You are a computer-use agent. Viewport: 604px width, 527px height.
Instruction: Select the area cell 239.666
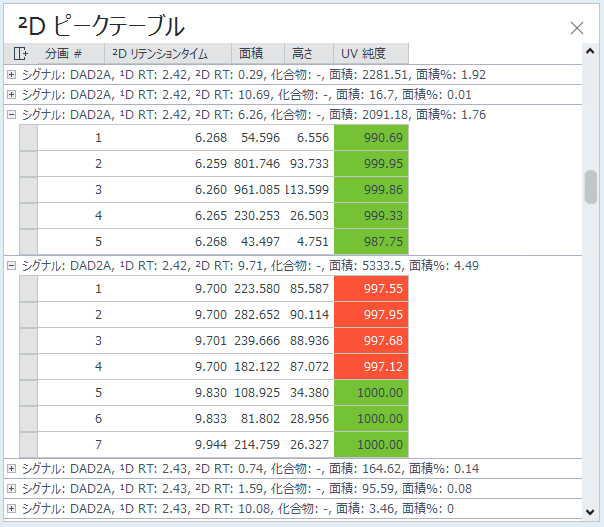(x=257, y=341)
